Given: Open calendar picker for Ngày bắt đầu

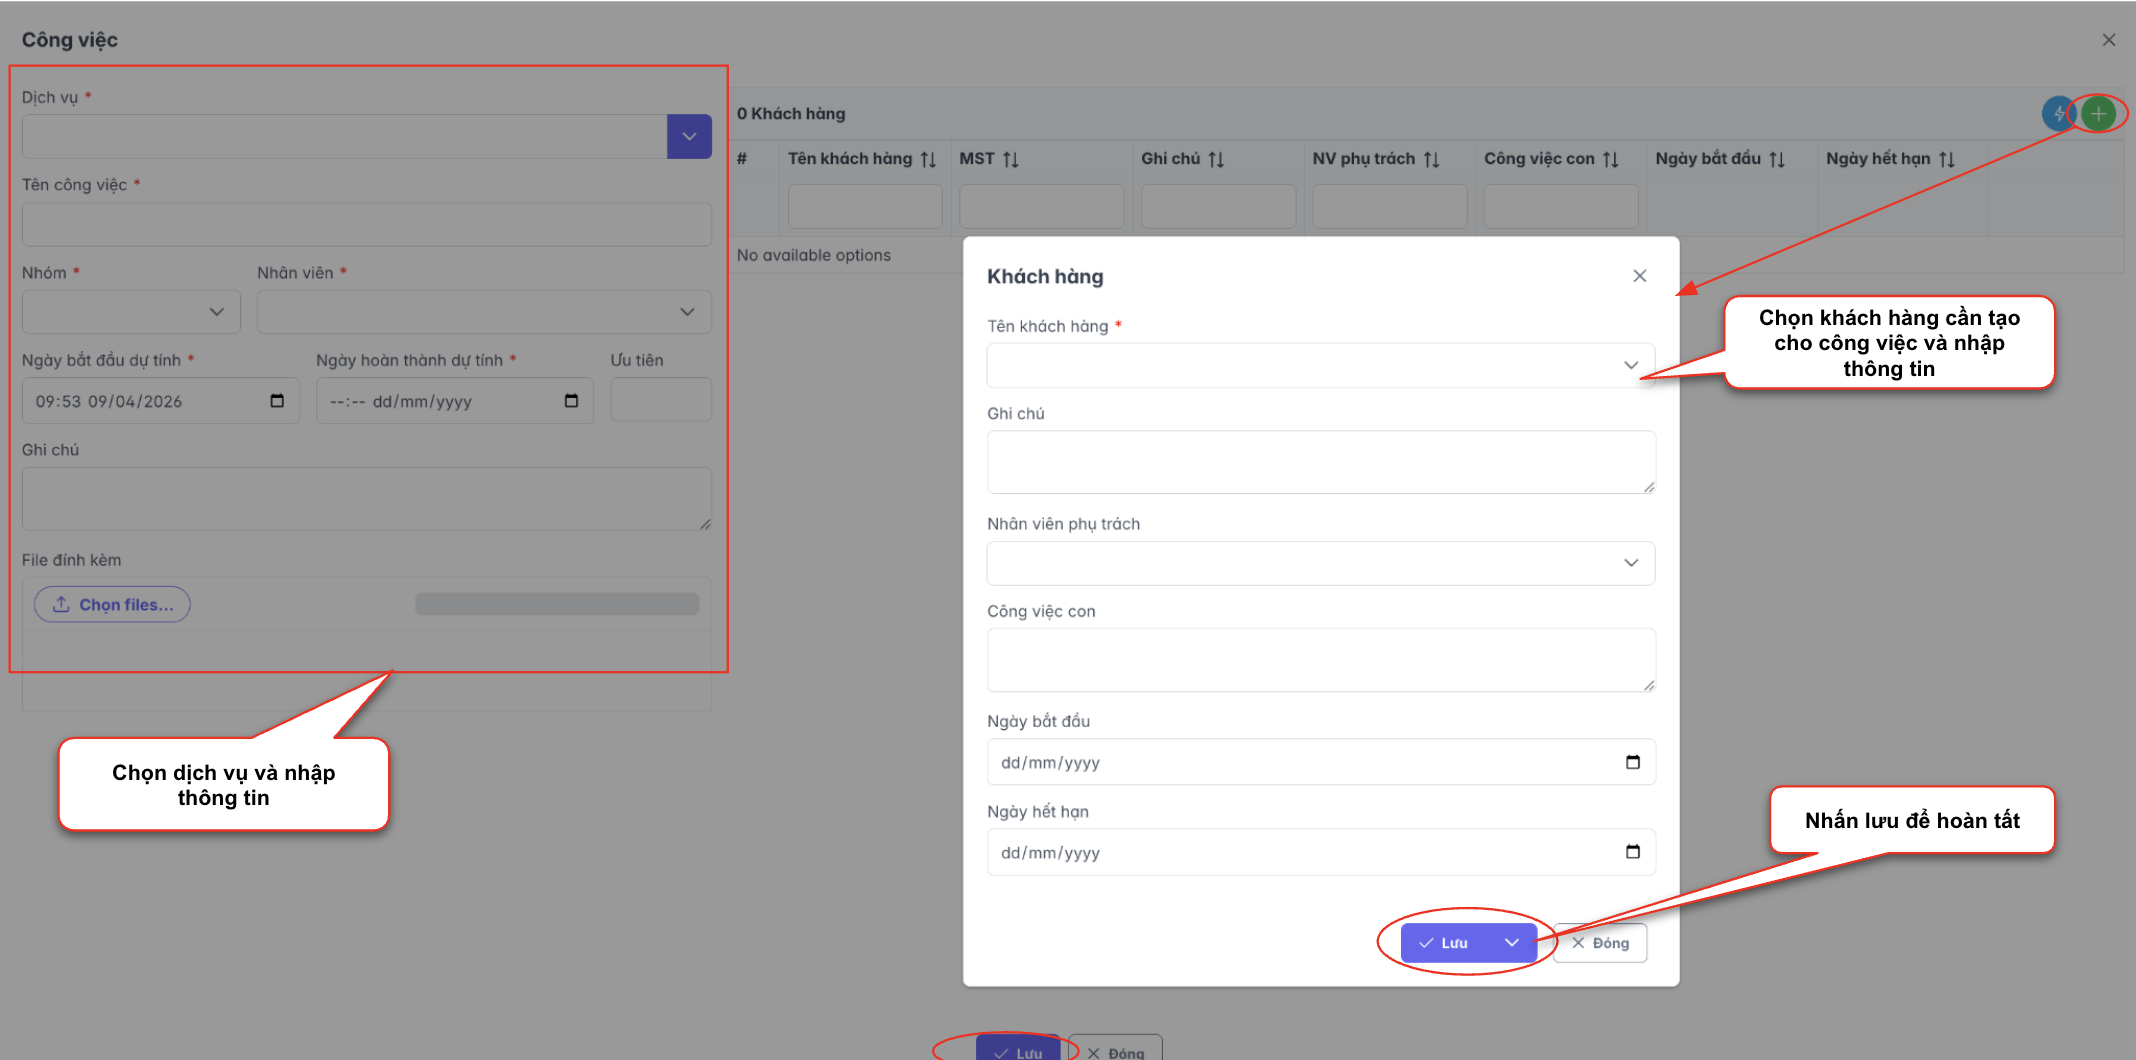Looking at the screenshot, I should tap(1632, 762).
